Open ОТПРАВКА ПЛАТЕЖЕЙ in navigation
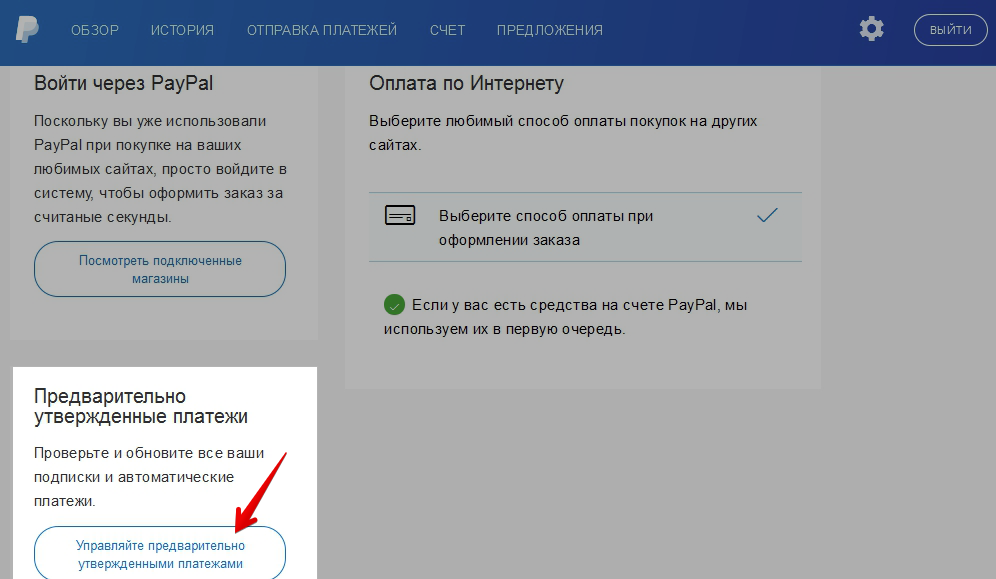The image size is (996, 579). pyautogui.click(x=322, y=30)
